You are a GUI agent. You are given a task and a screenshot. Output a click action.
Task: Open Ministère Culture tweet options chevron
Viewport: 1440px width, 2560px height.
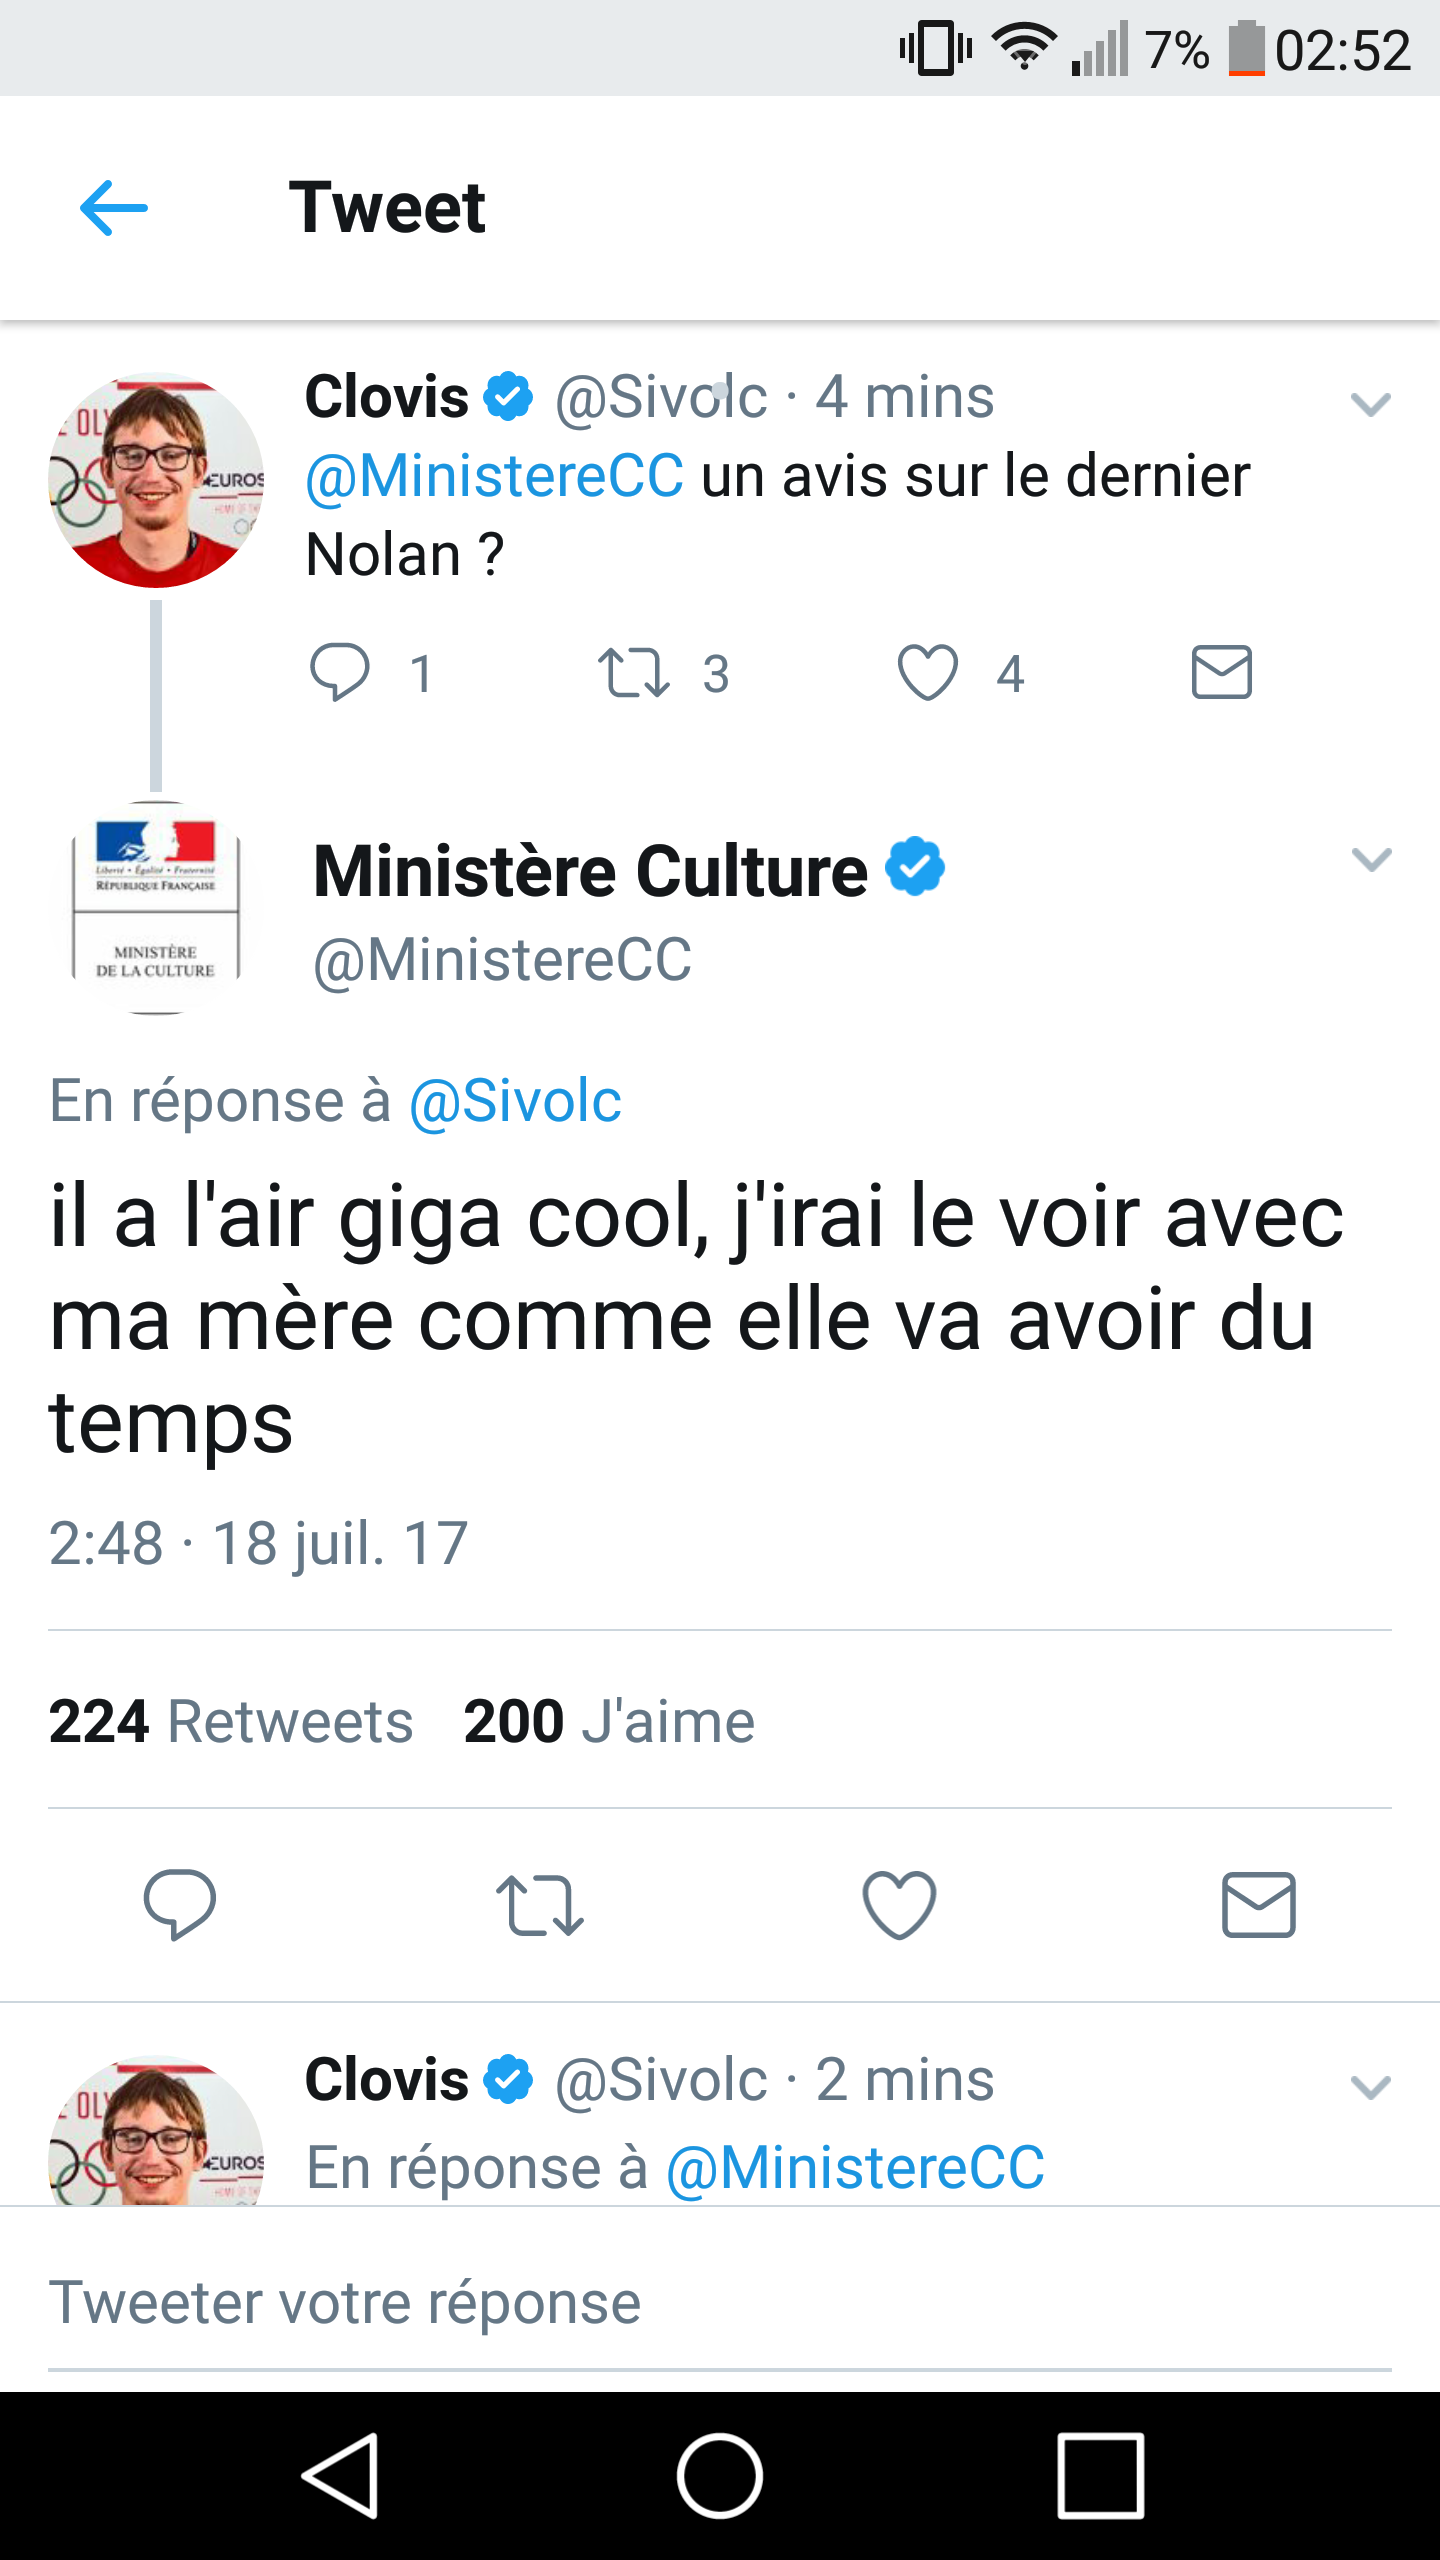pos(1370,859)
